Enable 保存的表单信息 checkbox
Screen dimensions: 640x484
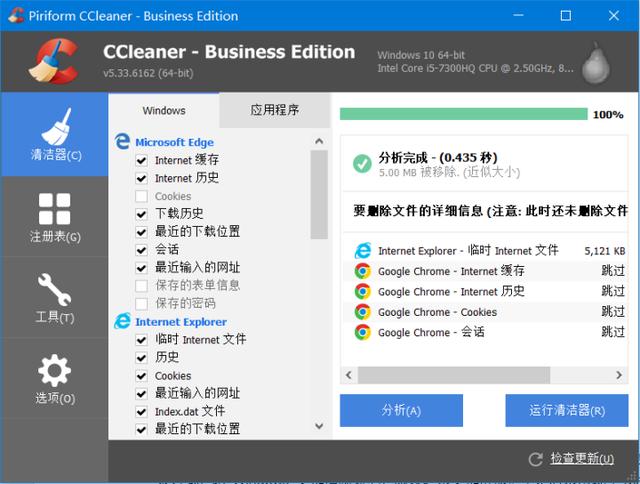(141, 286)
